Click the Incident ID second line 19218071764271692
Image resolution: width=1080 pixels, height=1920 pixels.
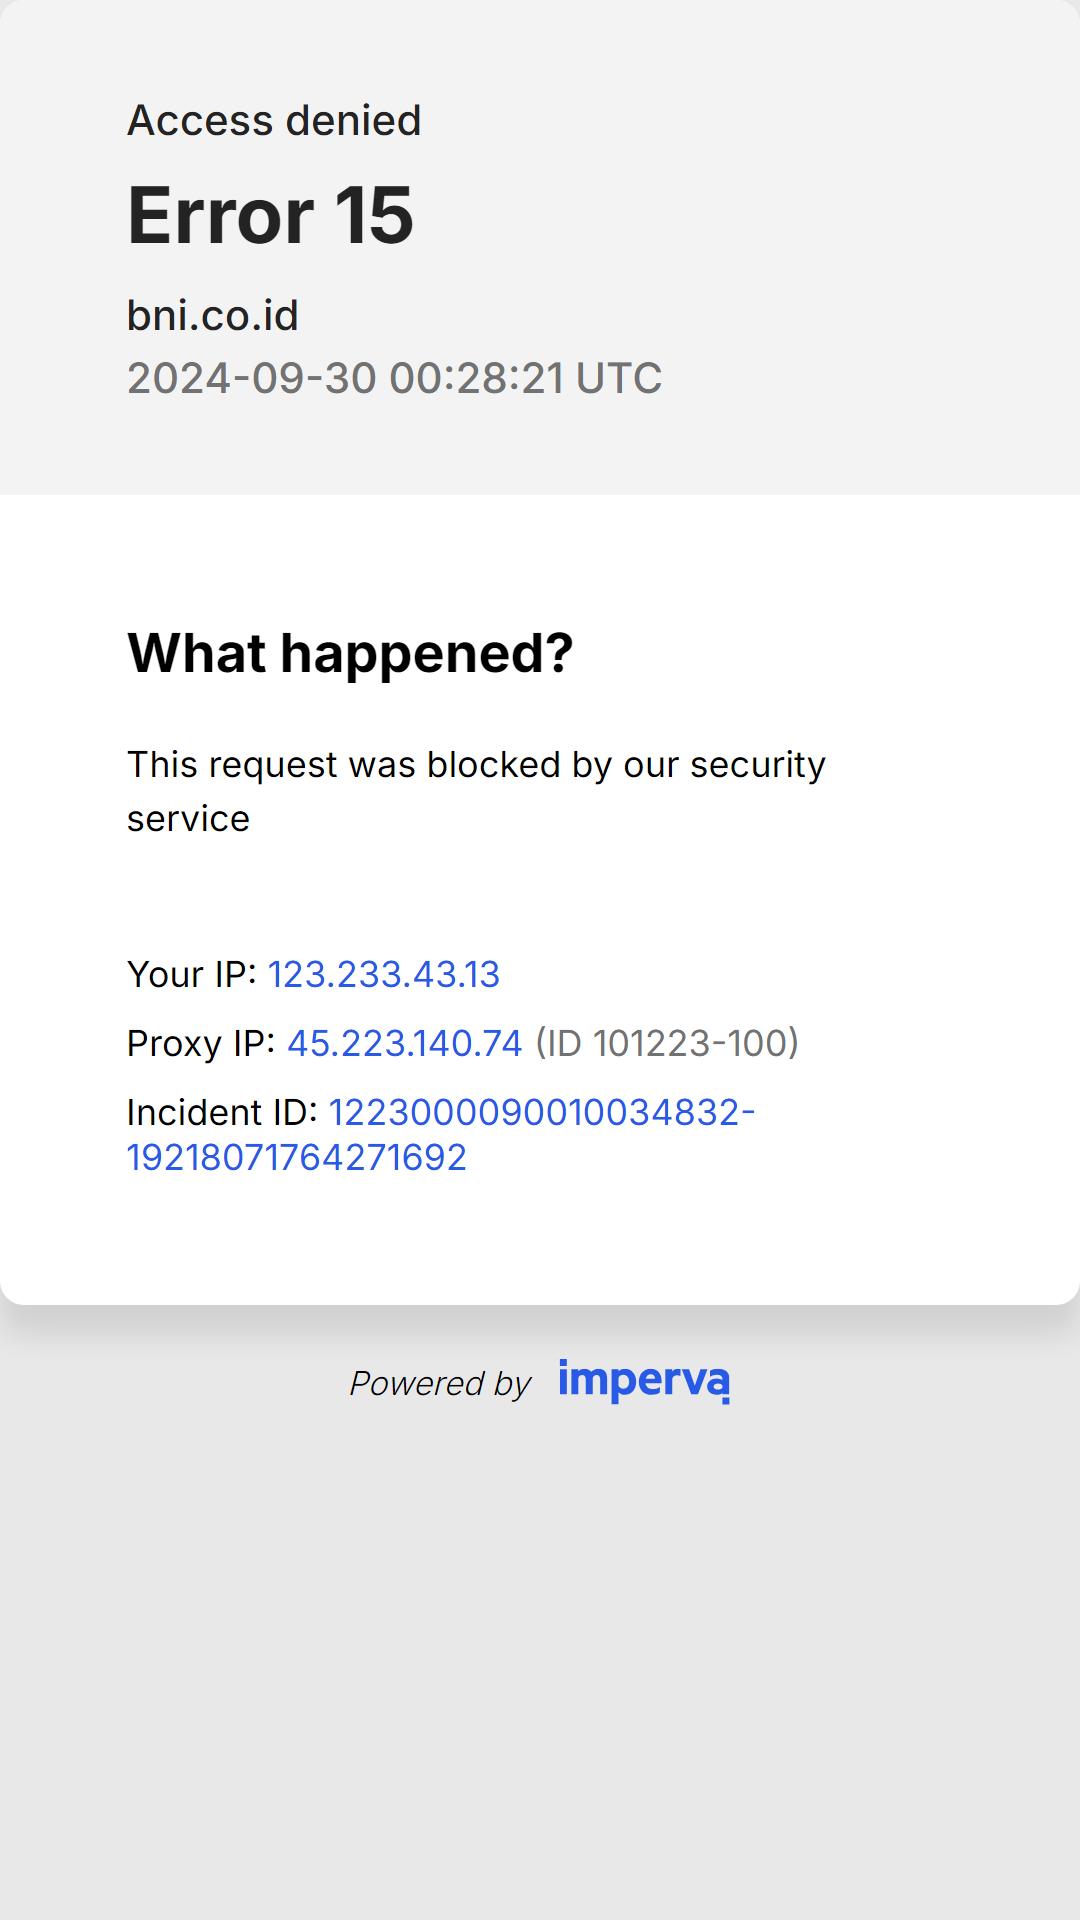(x=297, y=1157)
